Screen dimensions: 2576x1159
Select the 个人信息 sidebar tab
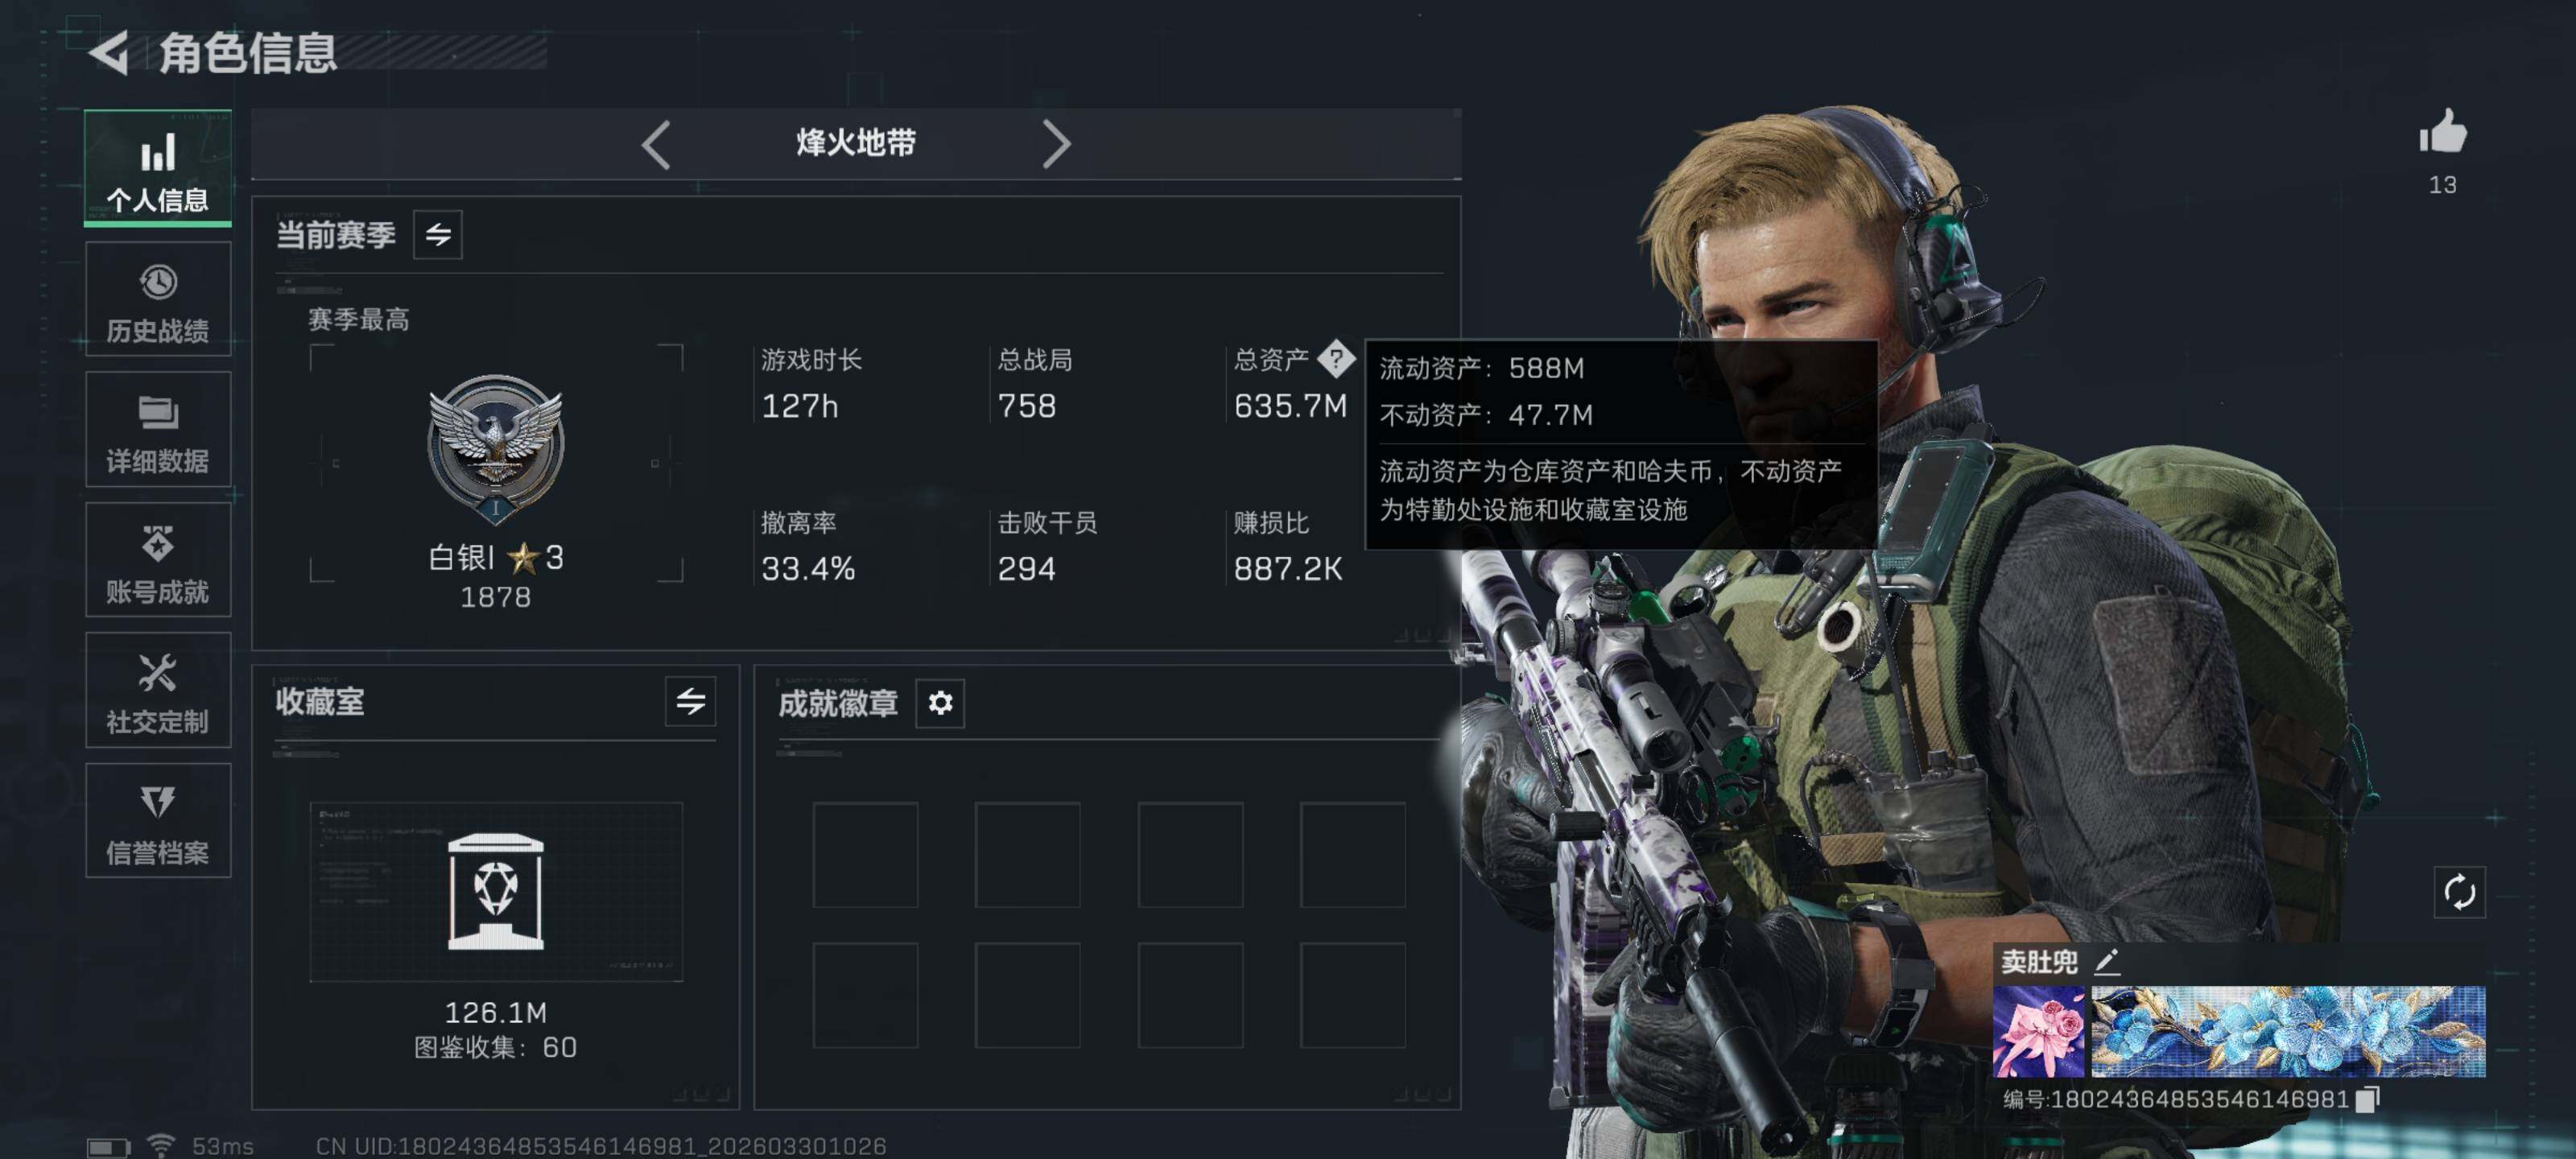coord(158,168)
